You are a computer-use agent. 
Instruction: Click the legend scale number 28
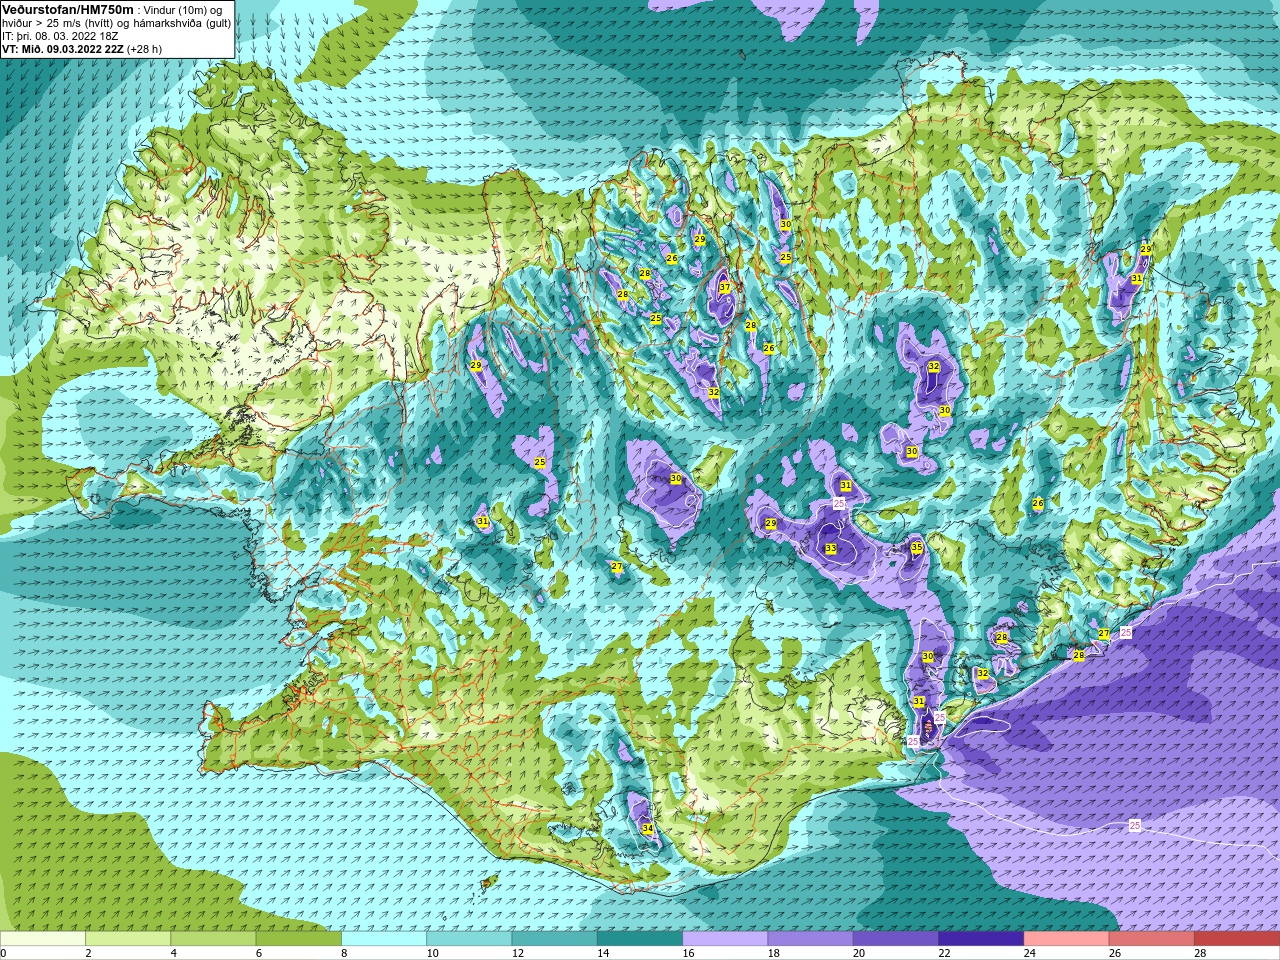tap(1200, 953)
